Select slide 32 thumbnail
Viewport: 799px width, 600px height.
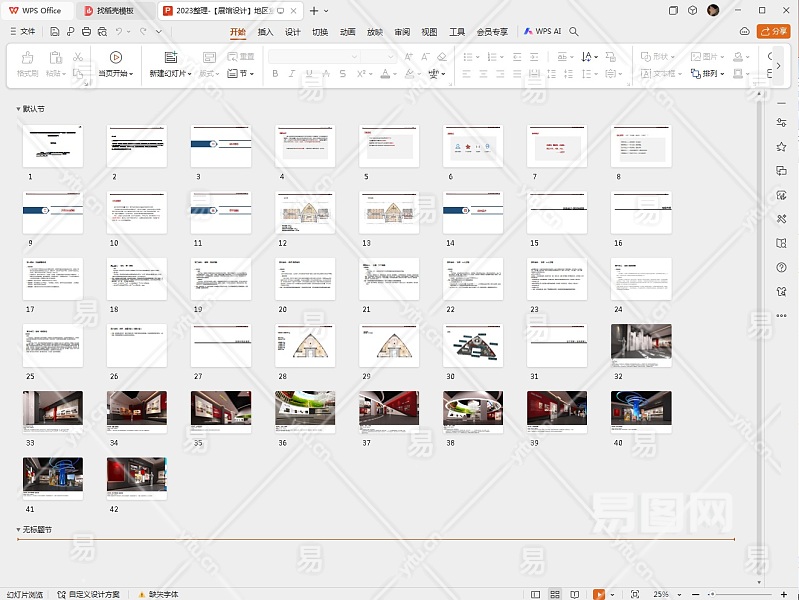pos(641,345)
